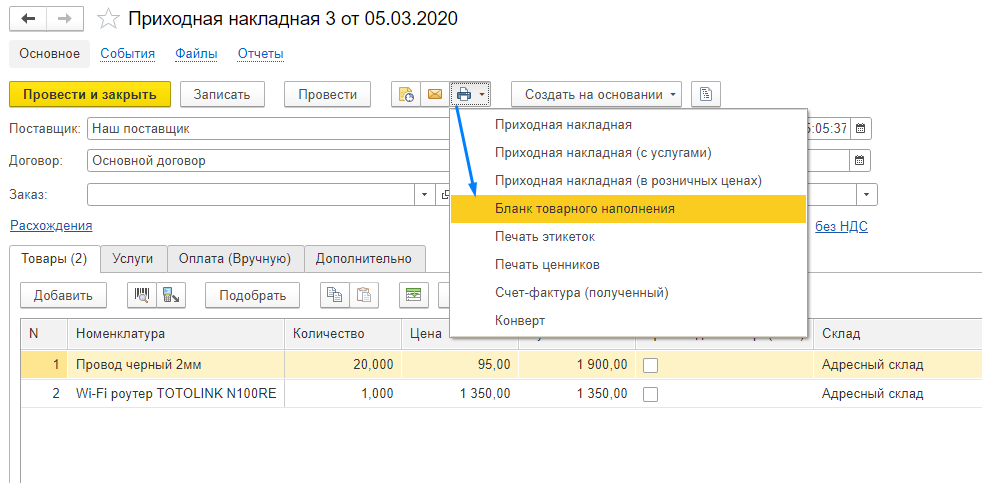The image size is (982, 483).
Task: Click into the Заказ input field
Action: [251, 194]
